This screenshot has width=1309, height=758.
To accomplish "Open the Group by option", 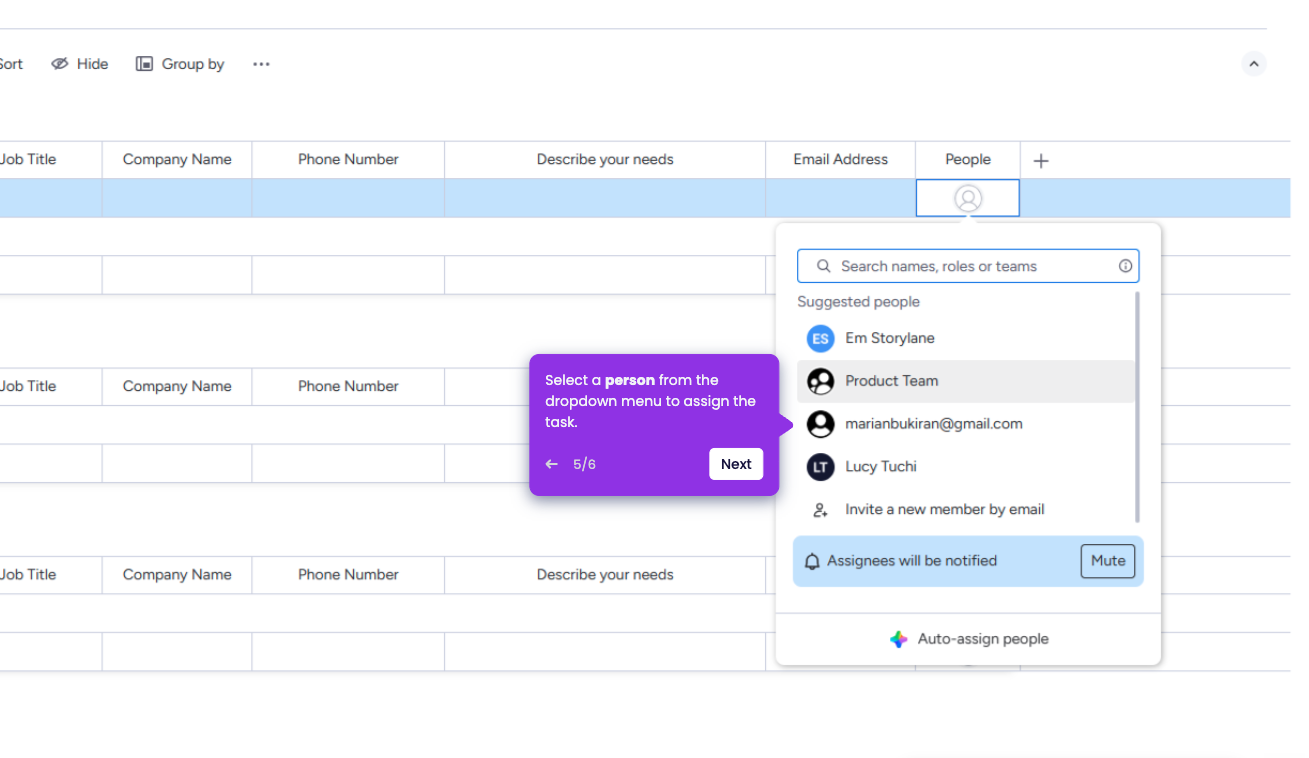I will coord(180,64).
